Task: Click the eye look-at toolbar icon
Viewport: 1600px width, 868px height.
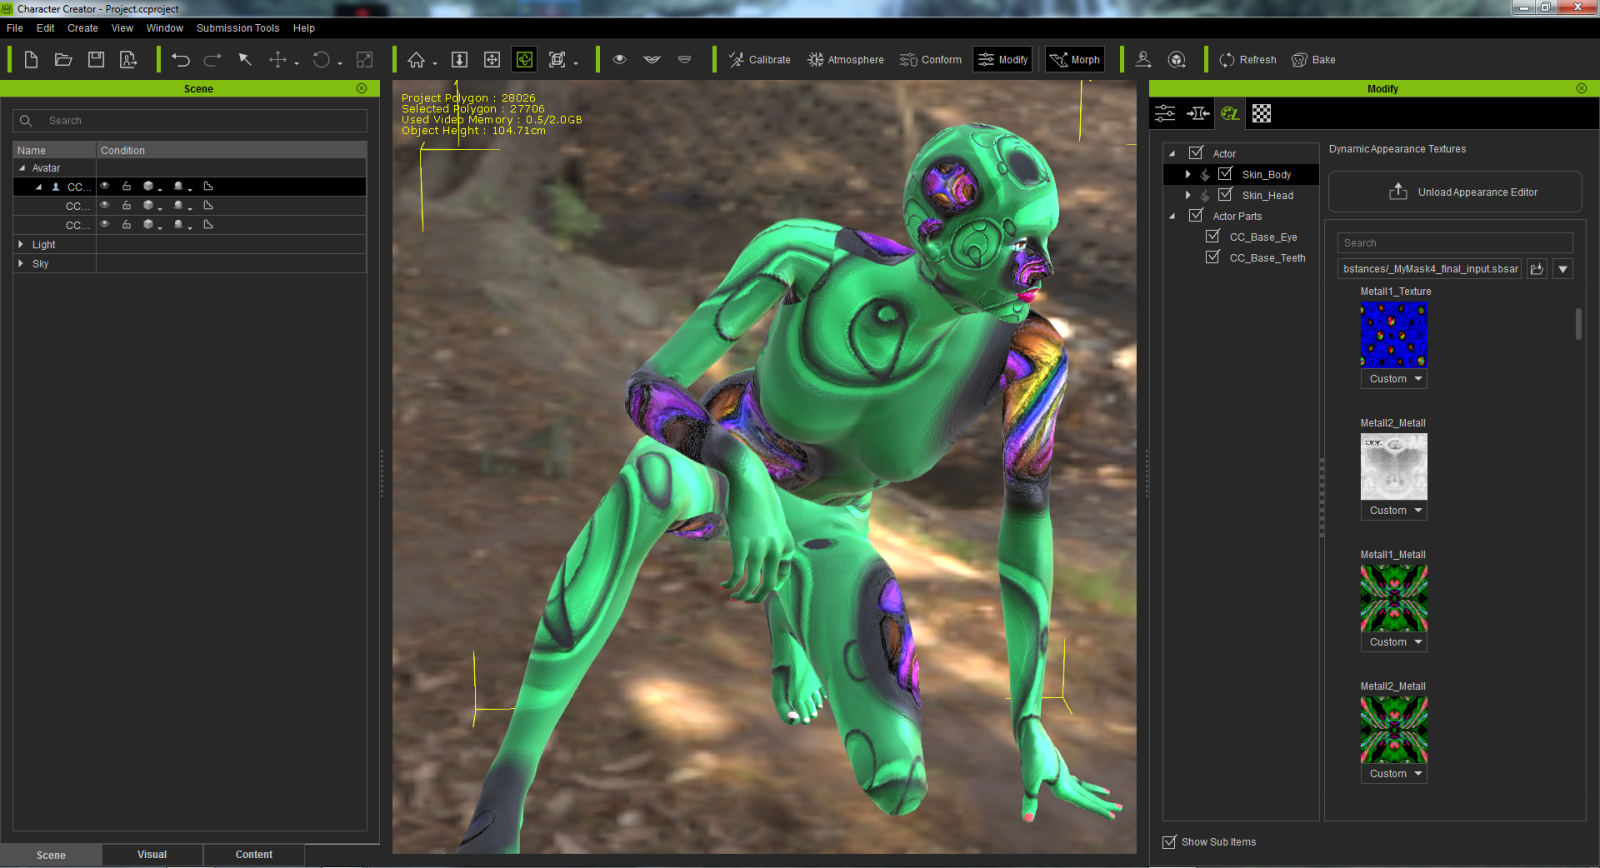Action: tap(620, 60)
